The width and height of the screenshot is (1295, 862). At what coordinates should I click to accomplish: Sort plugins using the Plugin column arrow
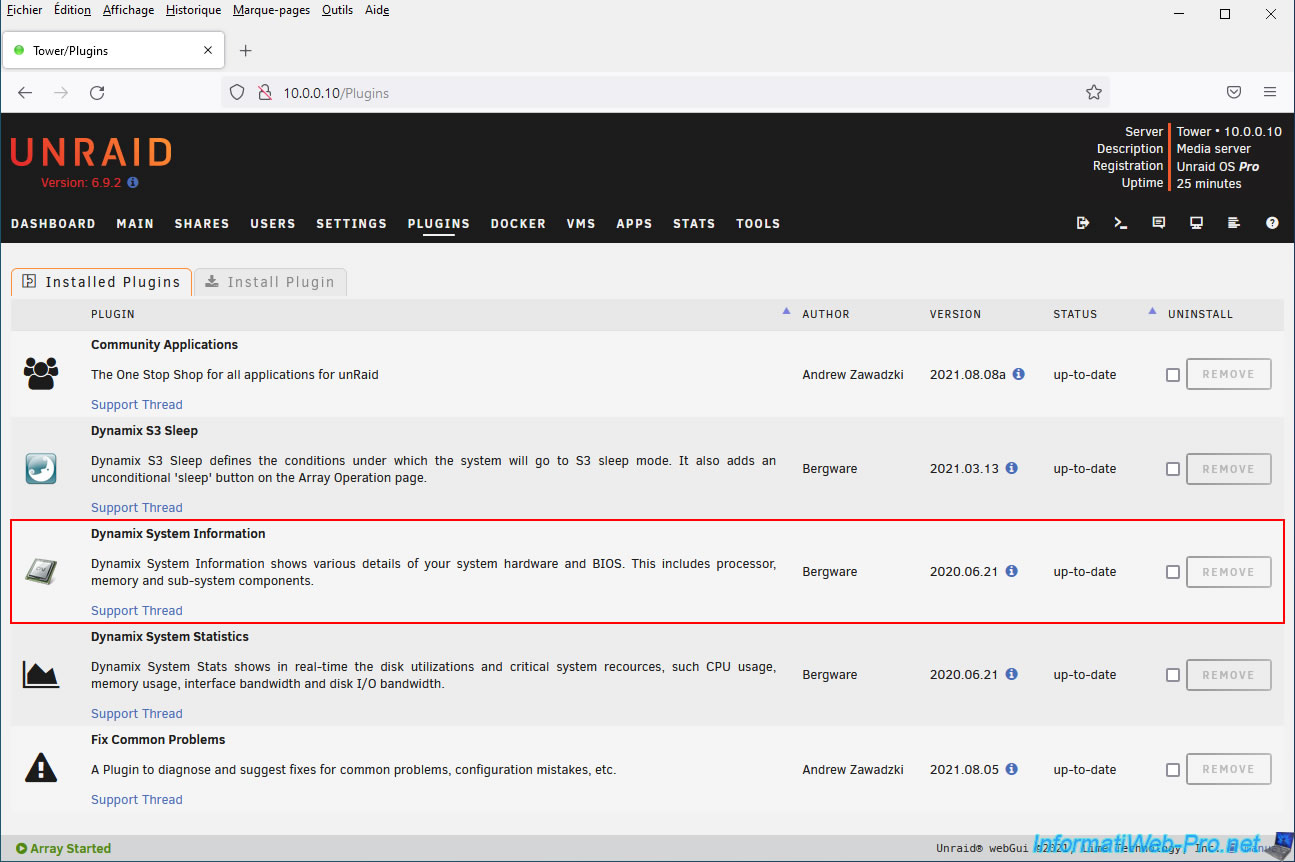click(786, 311)
